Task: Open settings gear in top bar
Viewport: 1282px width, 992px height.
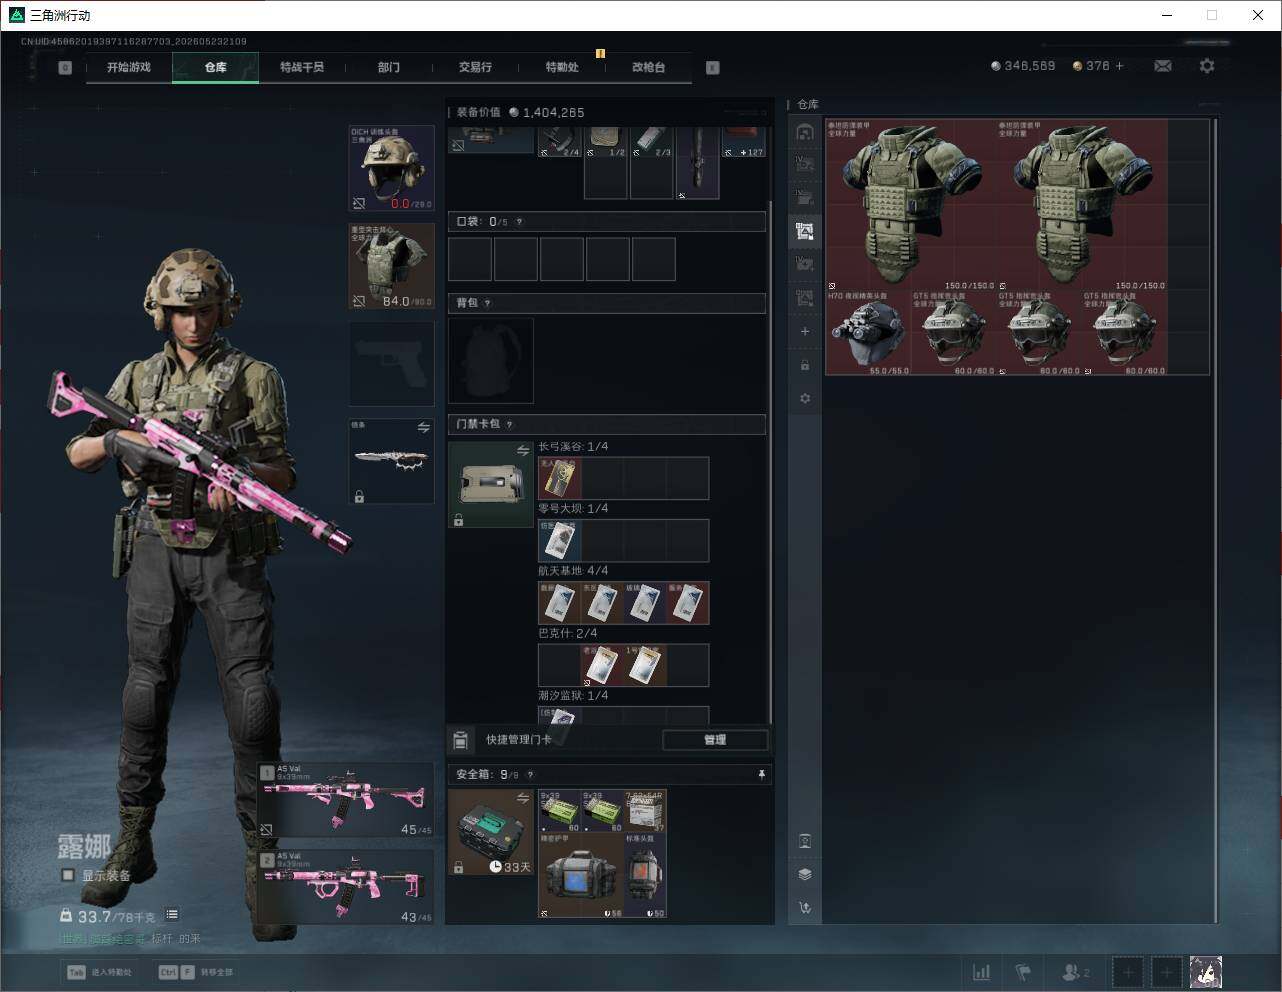Action: tap(1207, 66)
